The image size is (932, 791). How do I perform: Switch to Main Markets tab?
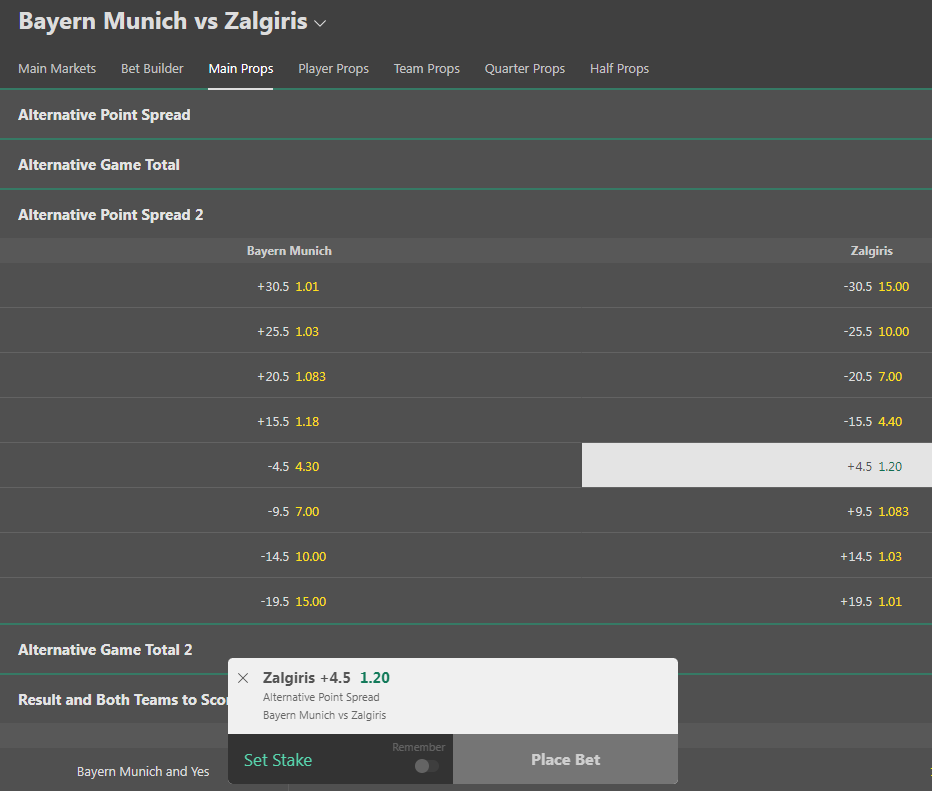(57, 69)
